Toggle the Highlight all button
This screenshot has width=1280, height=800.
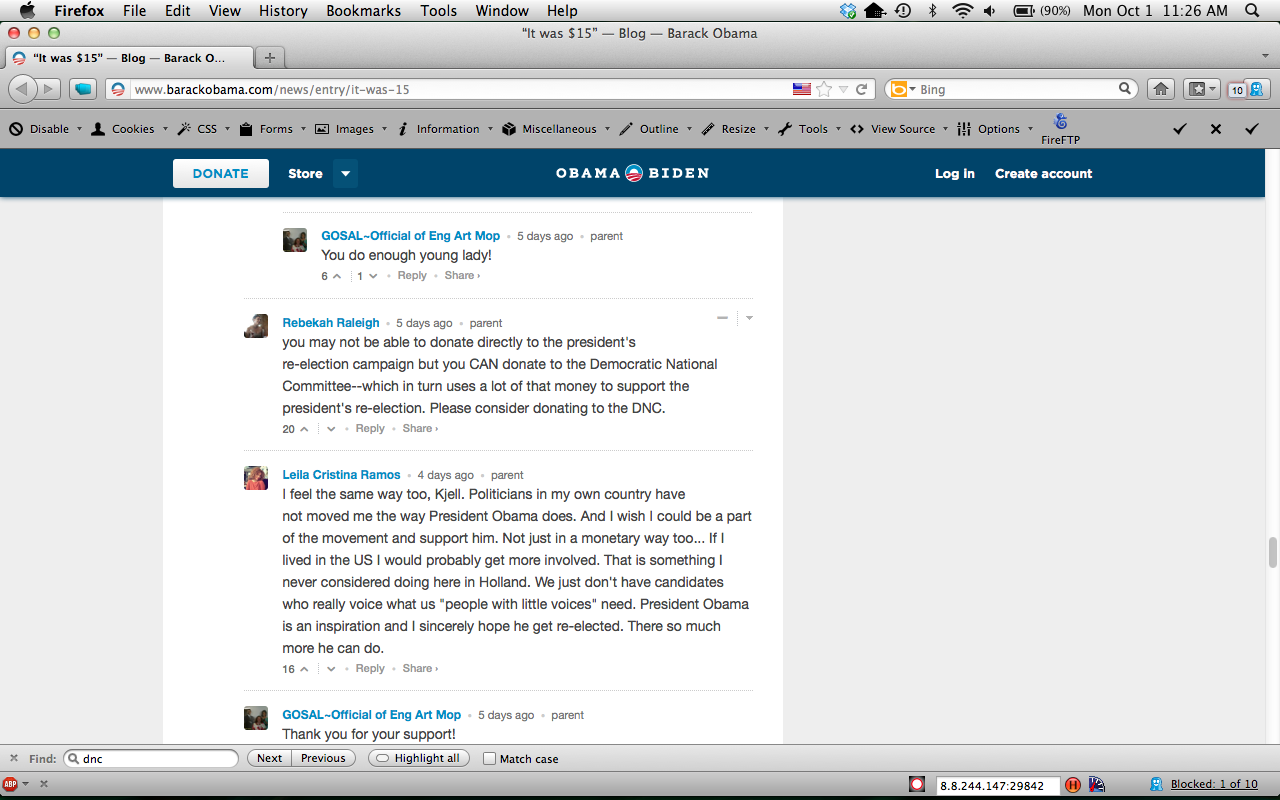coord(418,758)
